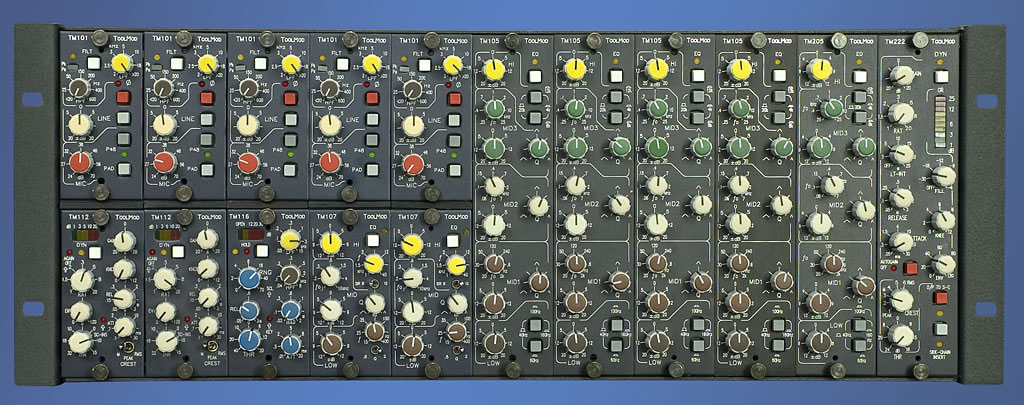Turn yellow HI knob on first TM105
Screen dimensions: 1024x405
tap(495, 69)
